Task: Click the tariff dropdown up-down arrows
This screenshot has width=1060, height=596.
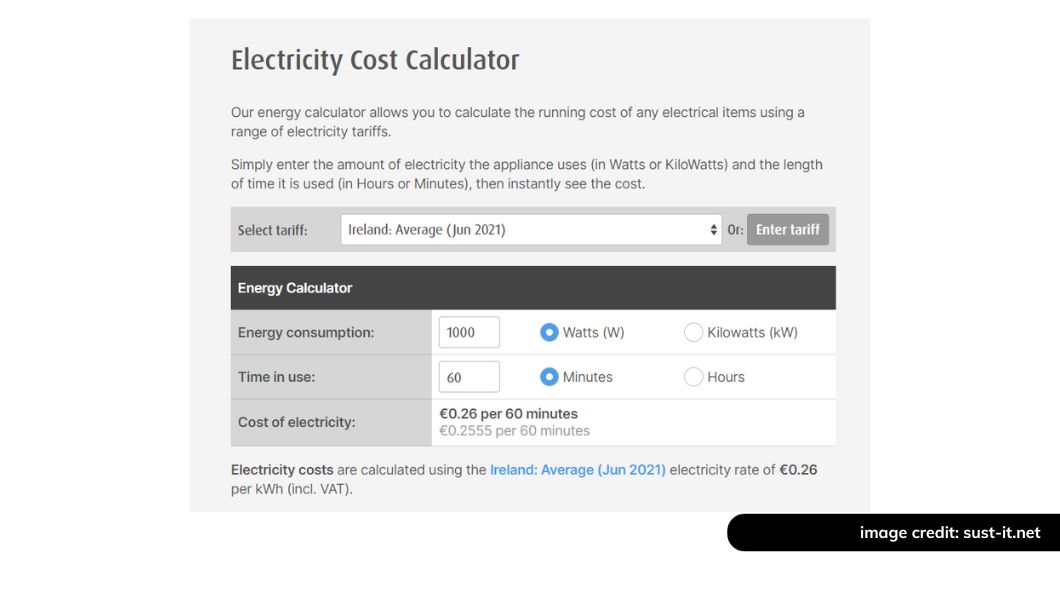Action: (713, 230)
